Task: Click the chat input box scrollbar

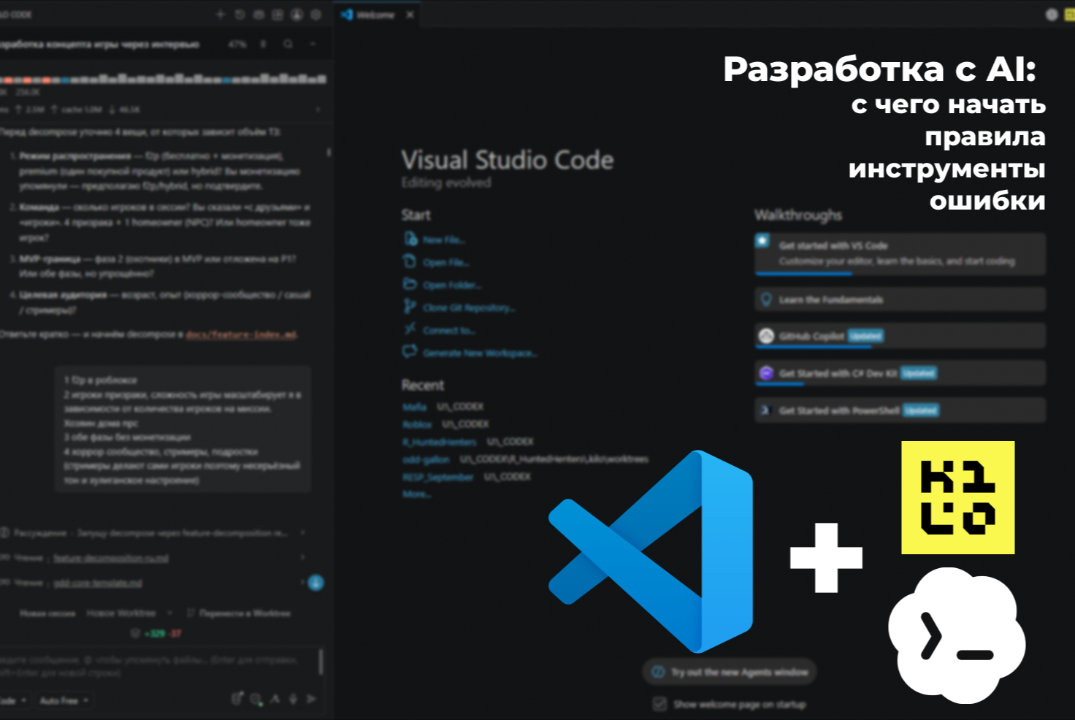Action: tap(321, 662)
